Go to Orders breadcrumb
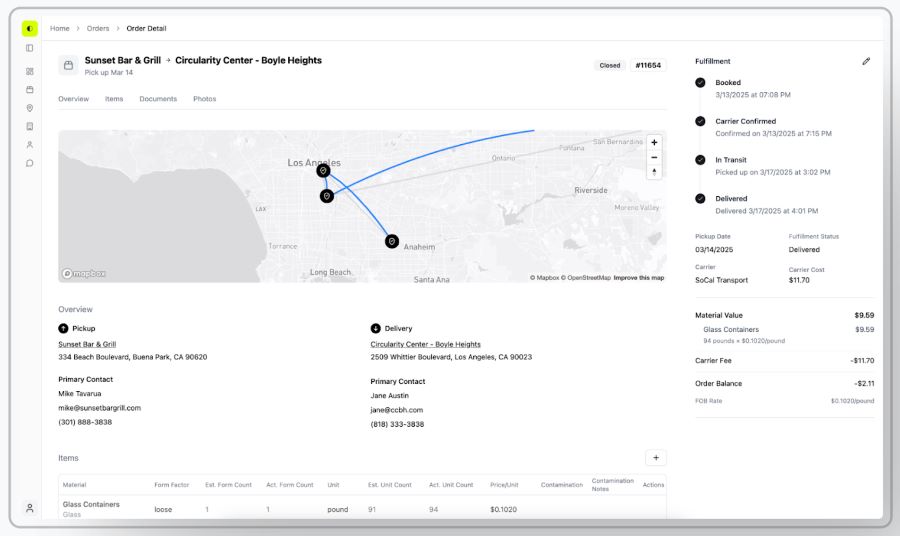 pos(98,28)
